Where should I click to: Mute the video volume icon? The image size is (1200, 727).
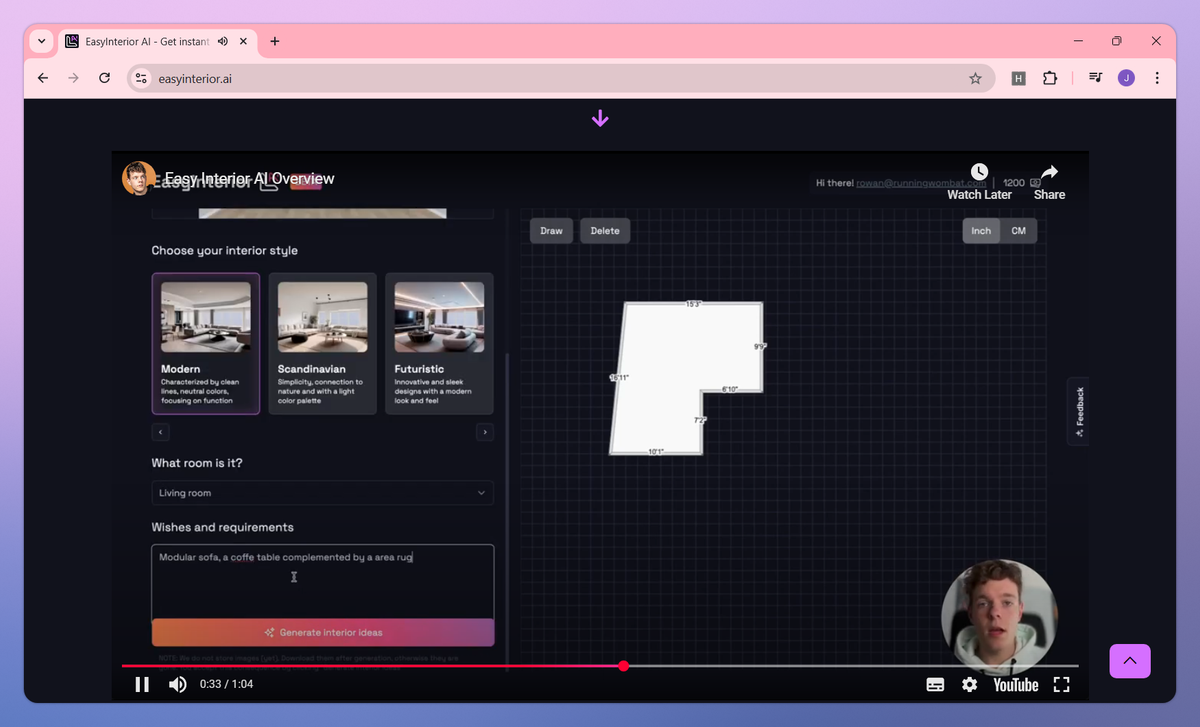(178, 685)
